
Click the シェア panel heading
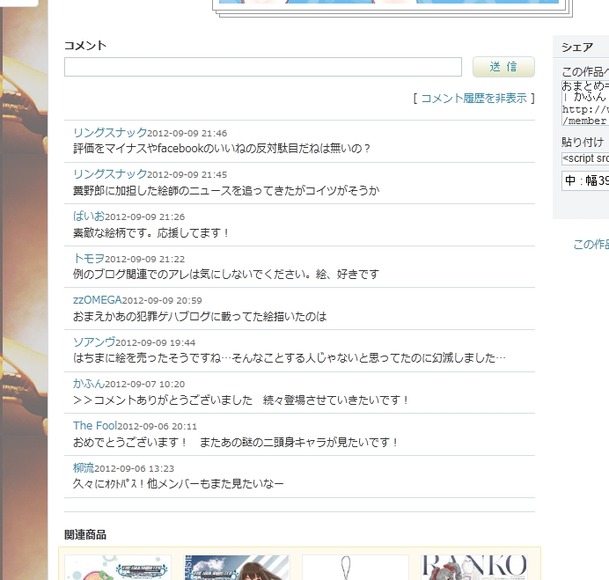pos(577,47)
